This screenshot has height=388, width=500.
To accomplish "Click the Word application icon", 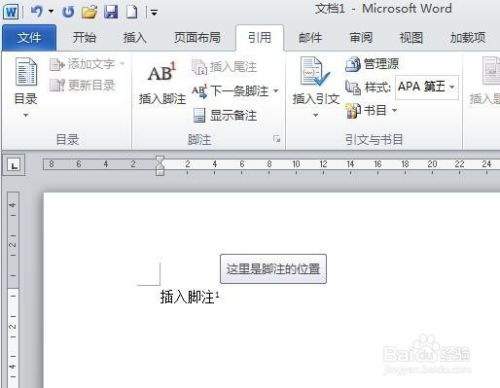I will [11, 12].
